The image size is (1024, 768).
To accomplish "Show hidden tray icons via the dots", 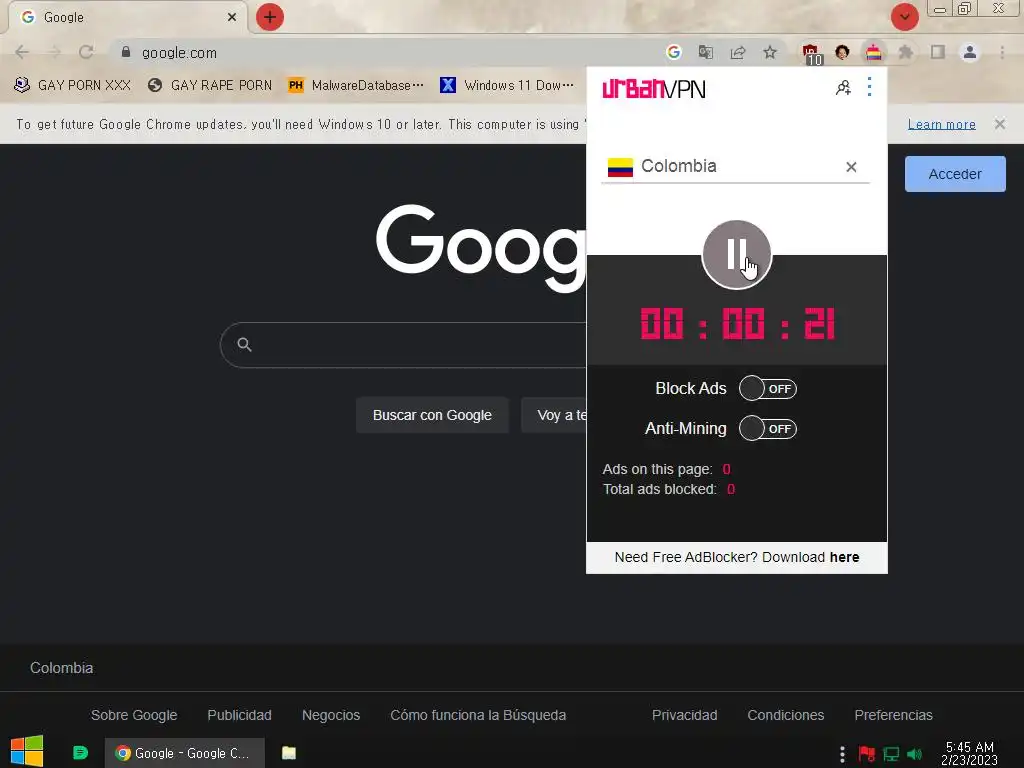I will tap(842, 754).
